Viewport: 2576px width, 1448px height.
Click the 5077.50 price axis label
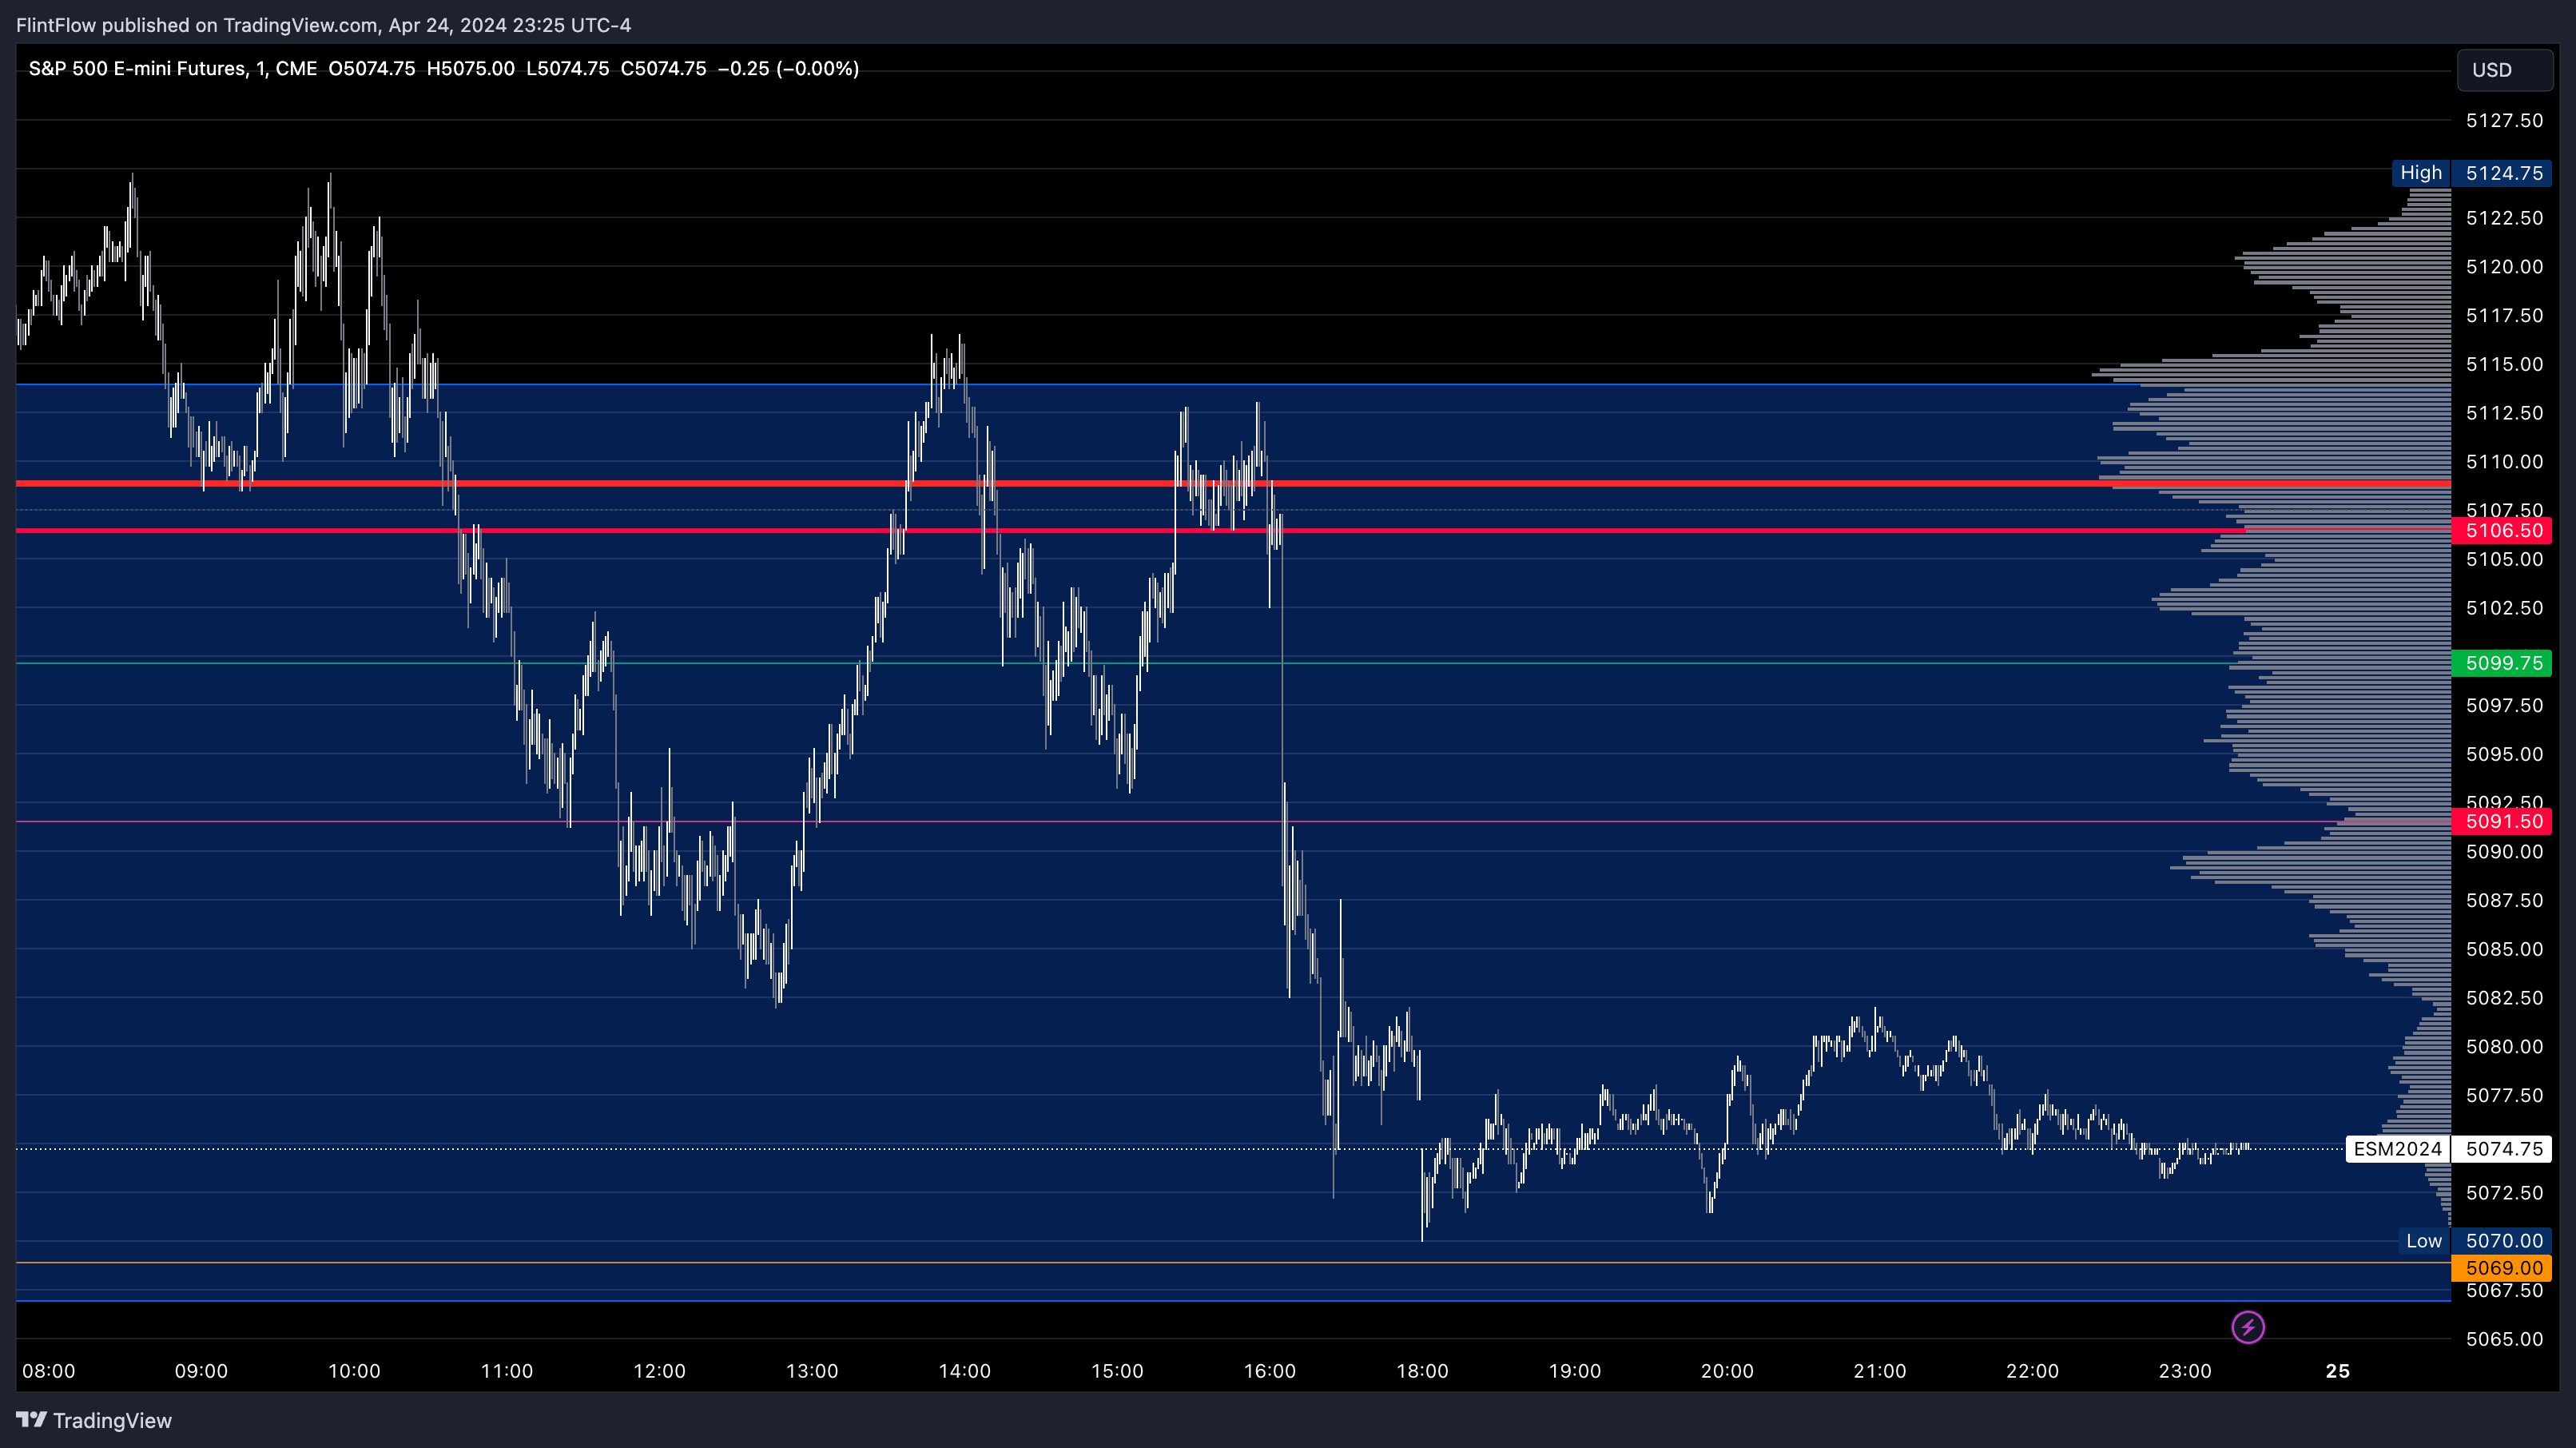tap(2504, 1096)
